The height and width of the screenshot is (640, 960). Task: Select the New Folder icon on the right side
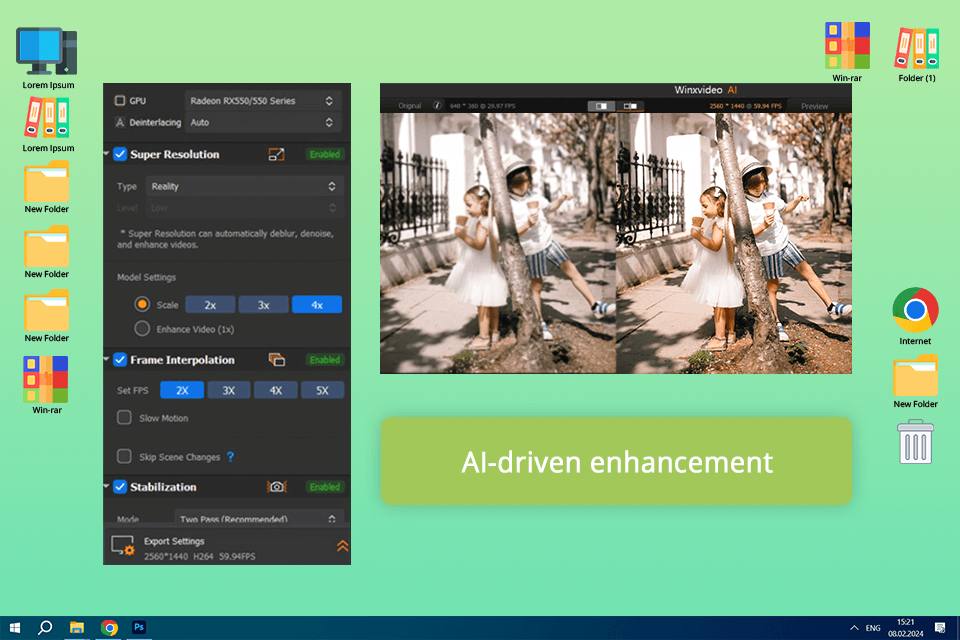pyautogui.click(x=915, y=375)
